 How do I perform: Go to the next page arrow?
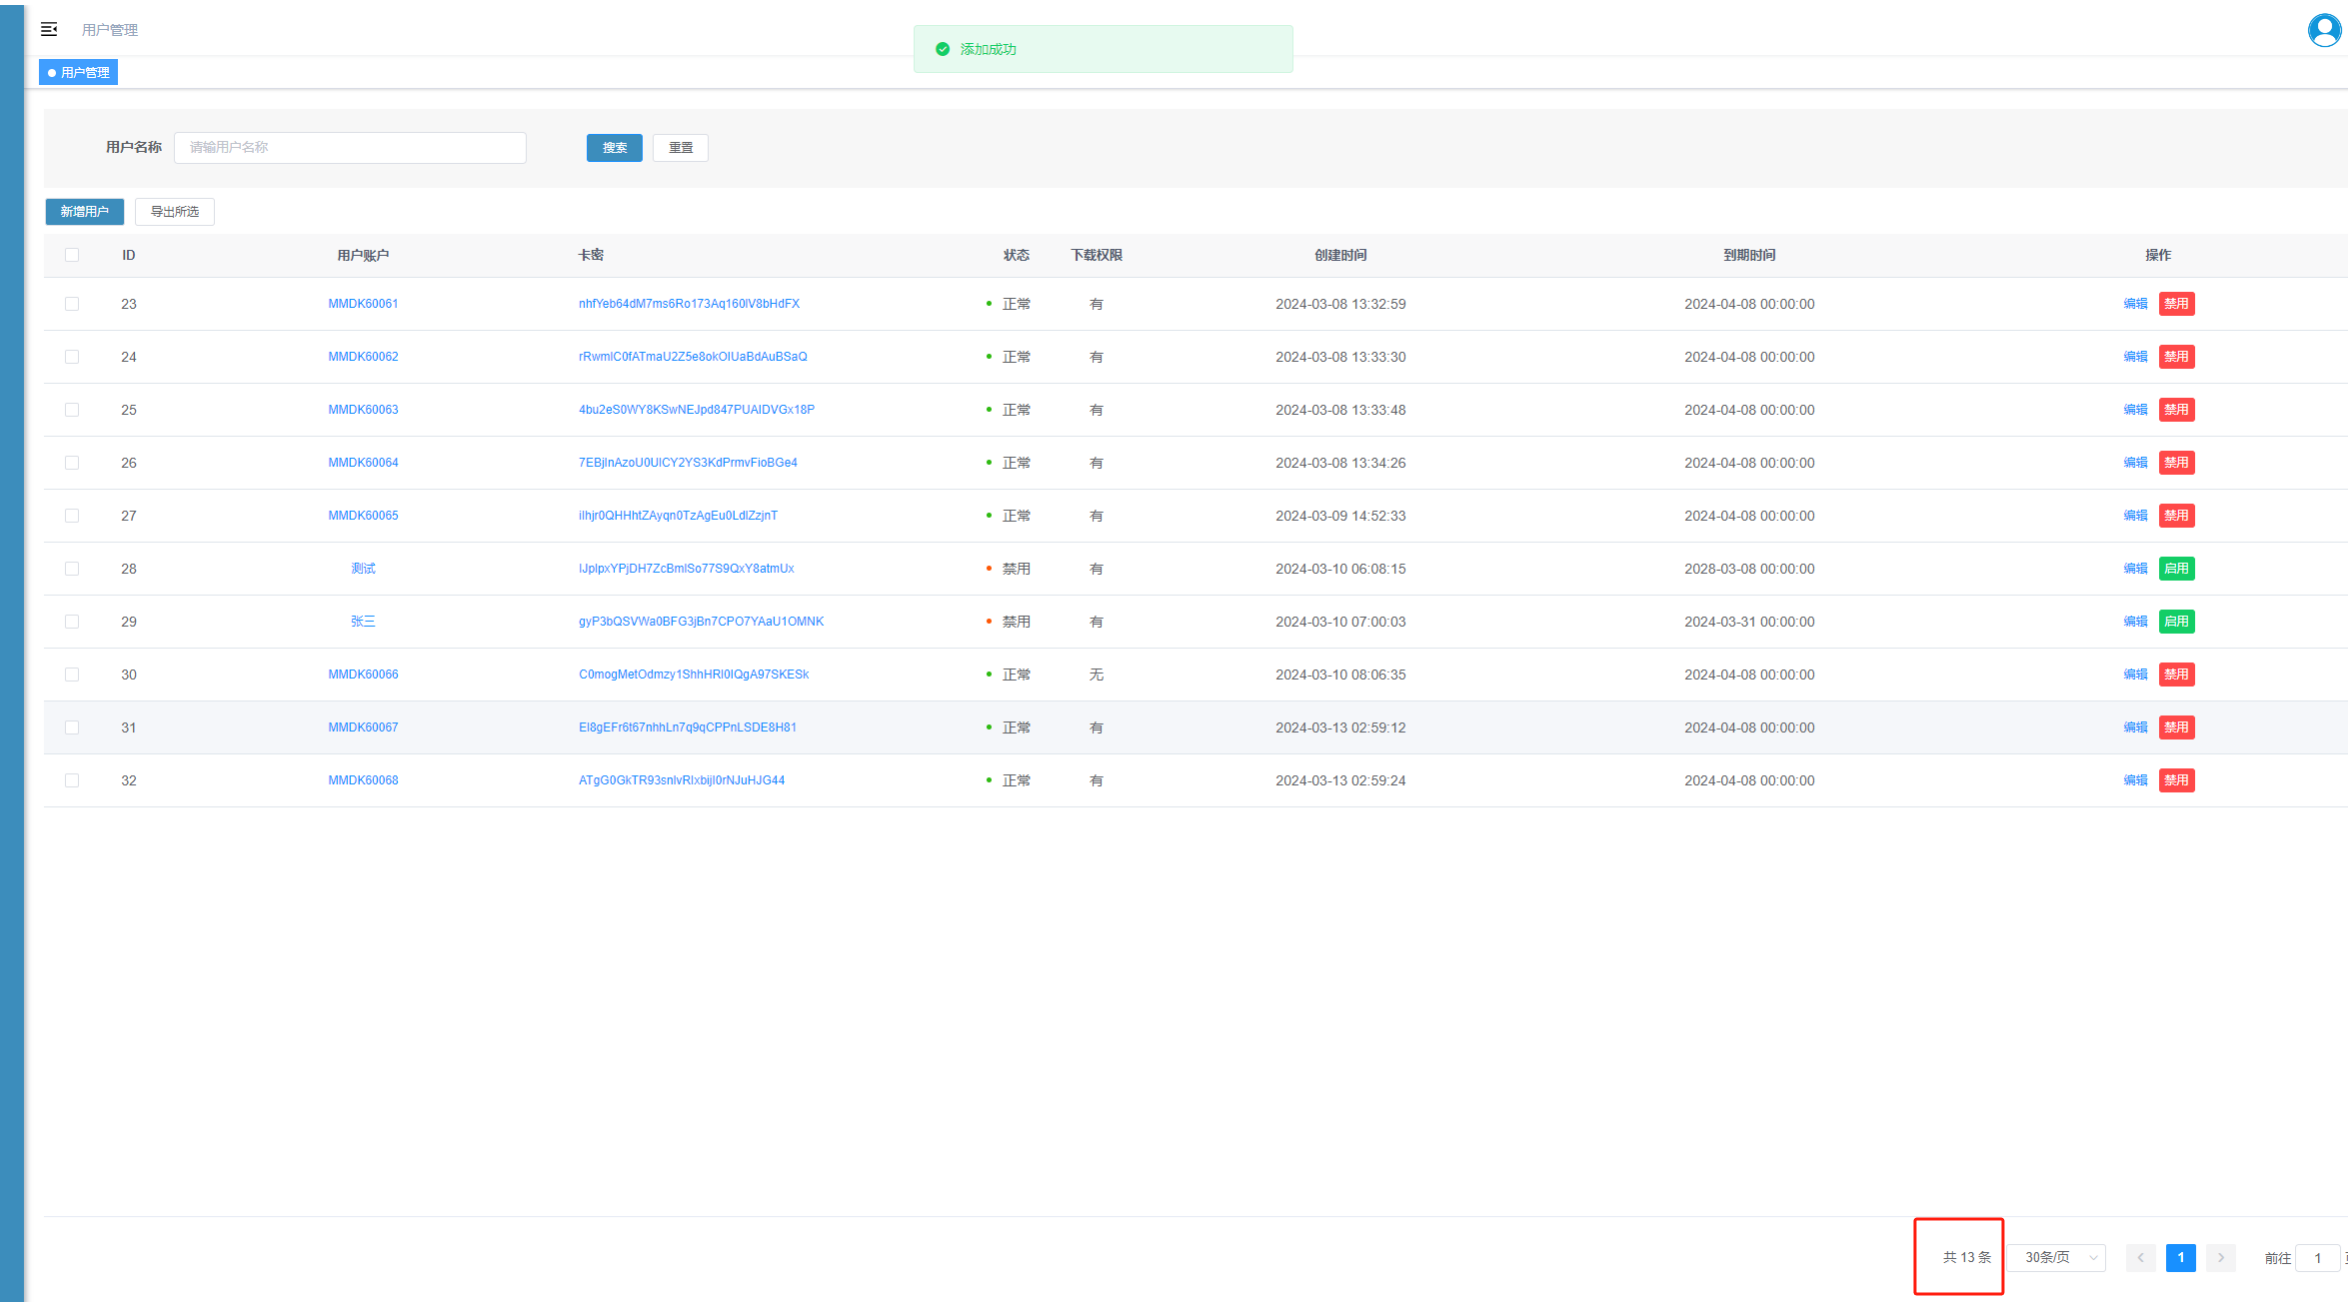coord(2221,1258)
